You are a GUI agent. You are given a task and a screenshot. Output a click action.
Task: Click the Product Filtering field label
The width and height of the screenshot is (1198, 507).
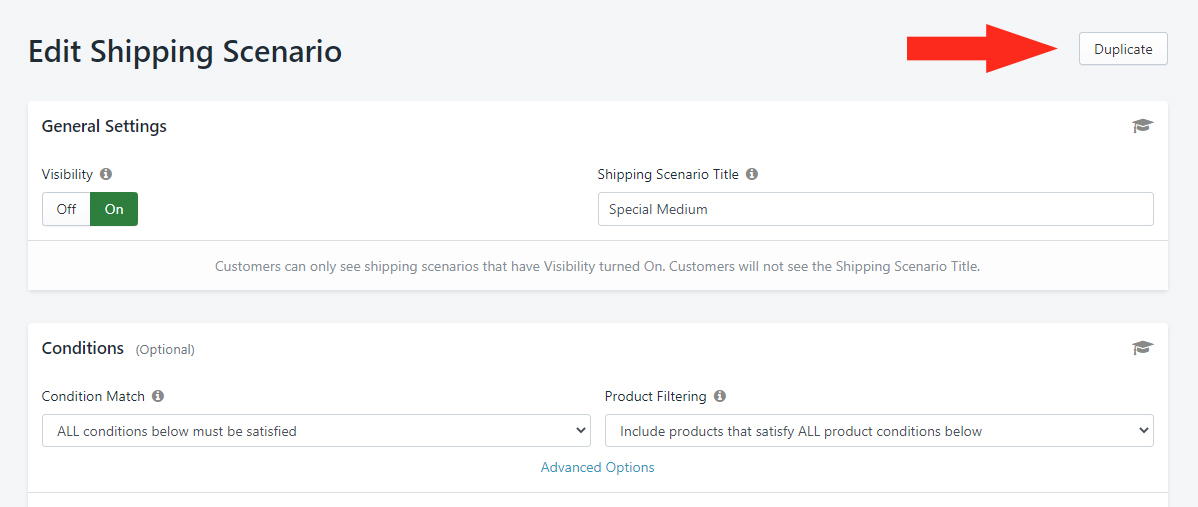coord(655,396)
